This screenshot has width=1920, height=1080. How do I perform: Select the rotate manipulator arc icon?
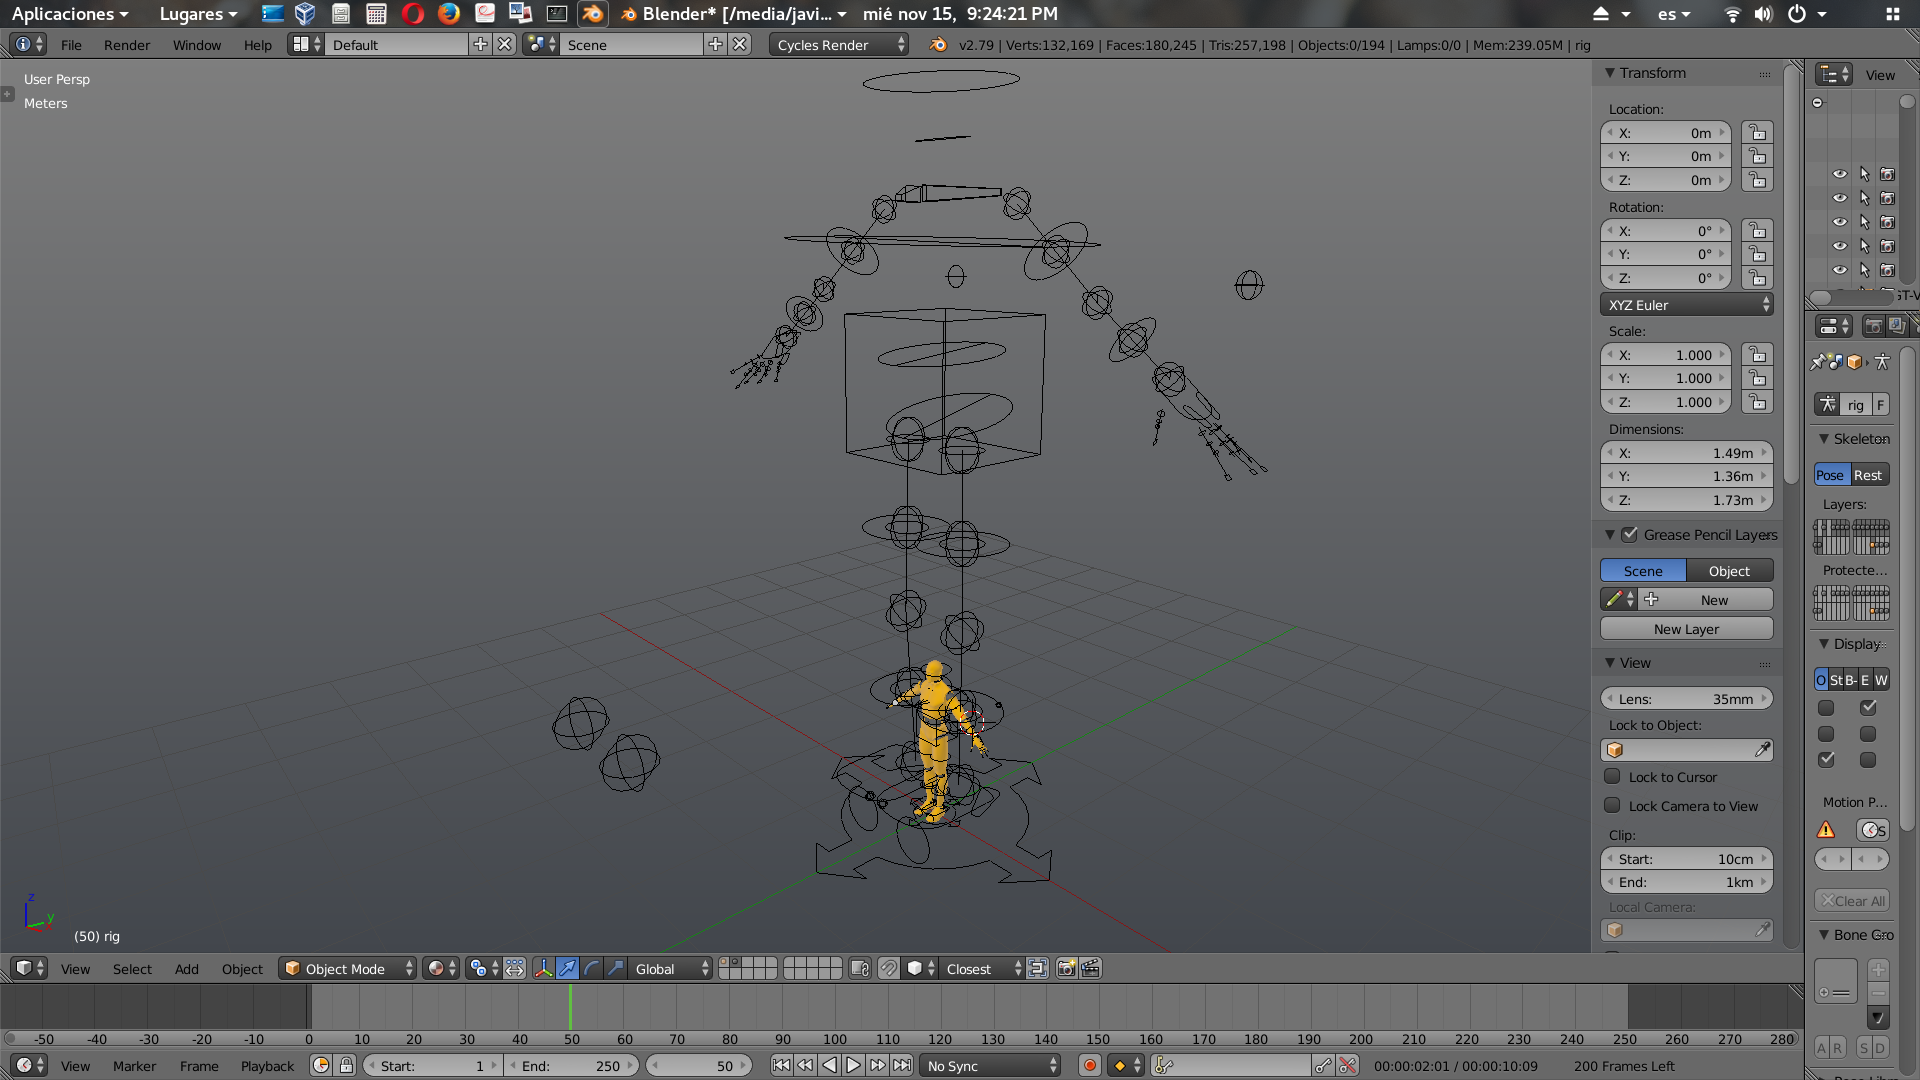tap(591, 968)
